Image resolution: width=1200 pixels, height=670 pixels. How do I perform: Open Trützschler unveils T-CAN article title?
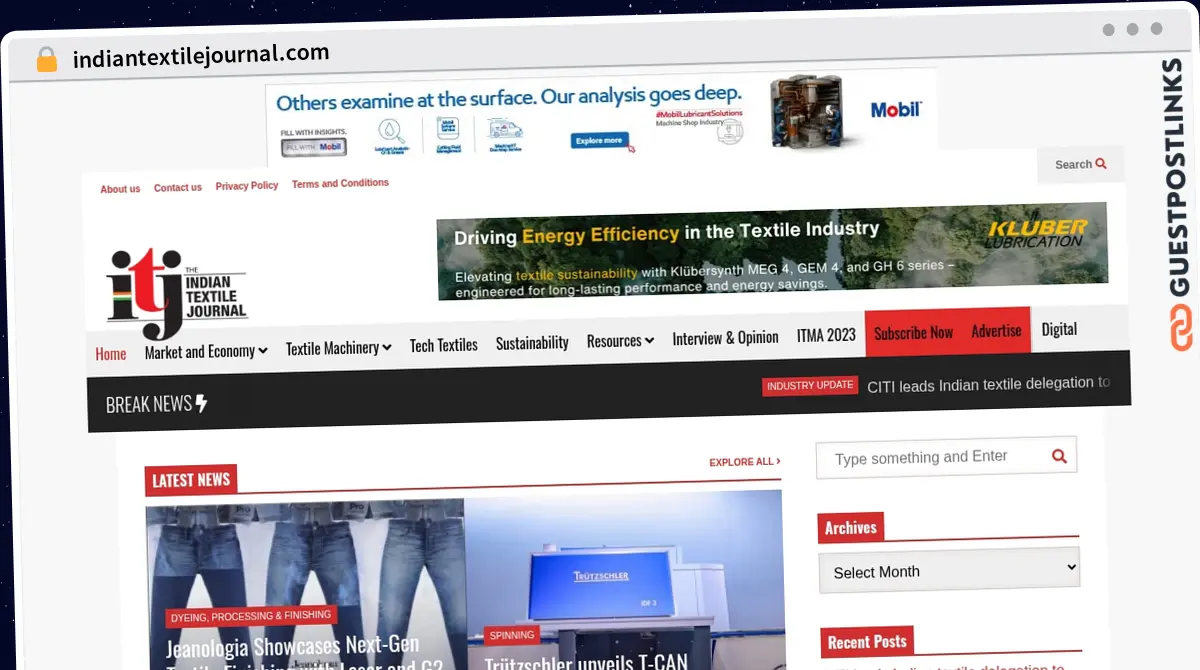point(586,662)
